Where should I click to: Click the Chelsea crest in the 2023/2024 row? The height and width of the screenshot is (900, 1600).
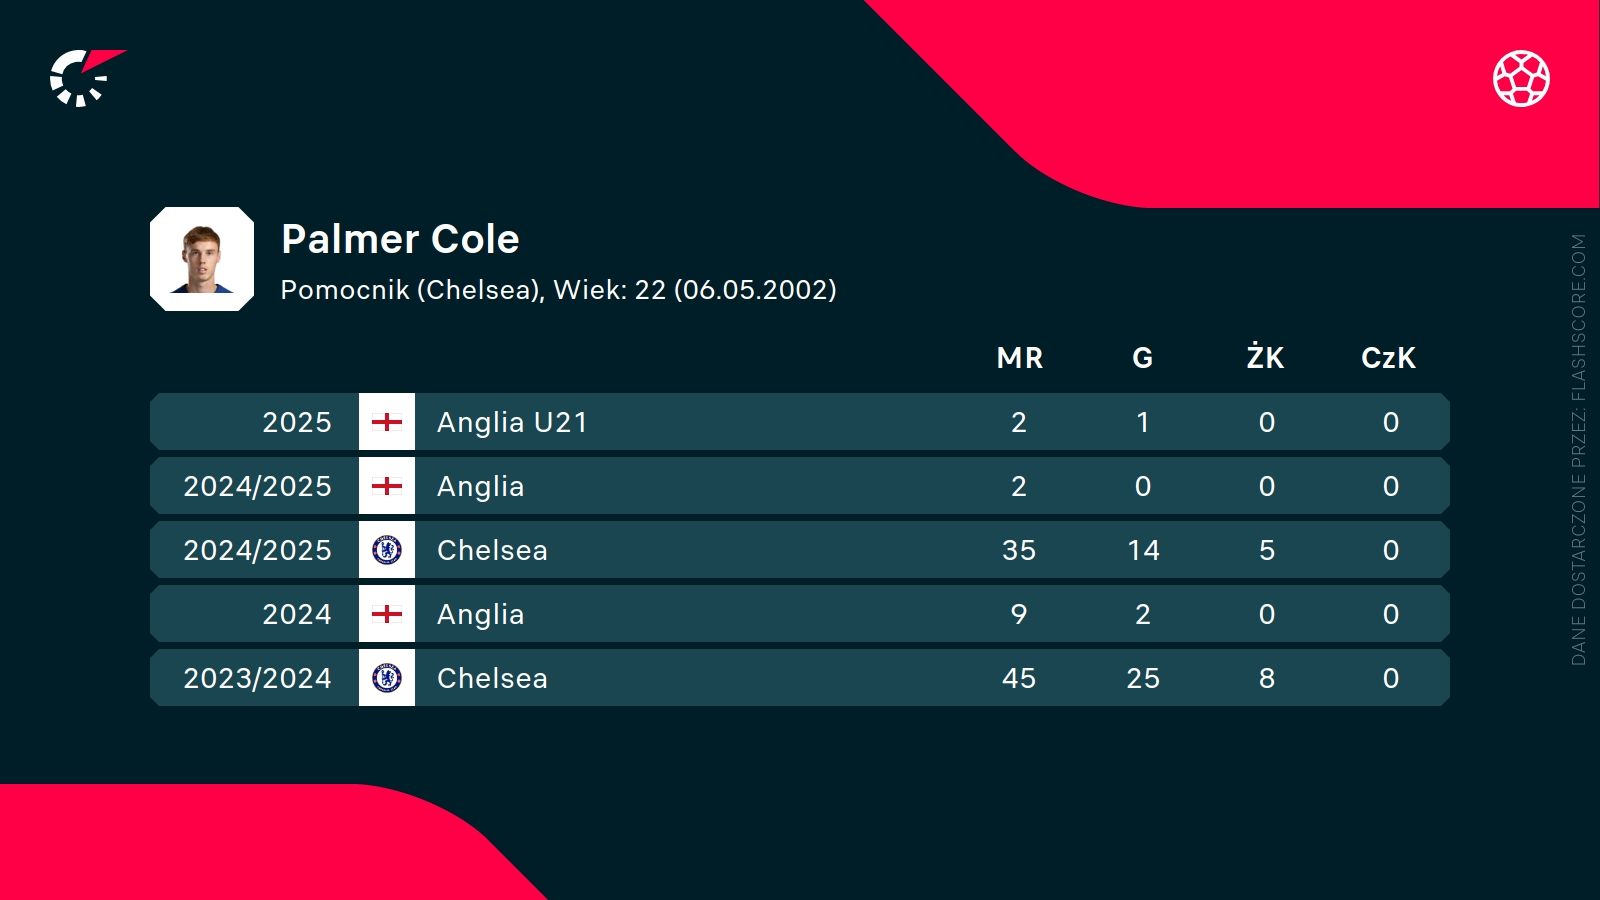point(387,678)
